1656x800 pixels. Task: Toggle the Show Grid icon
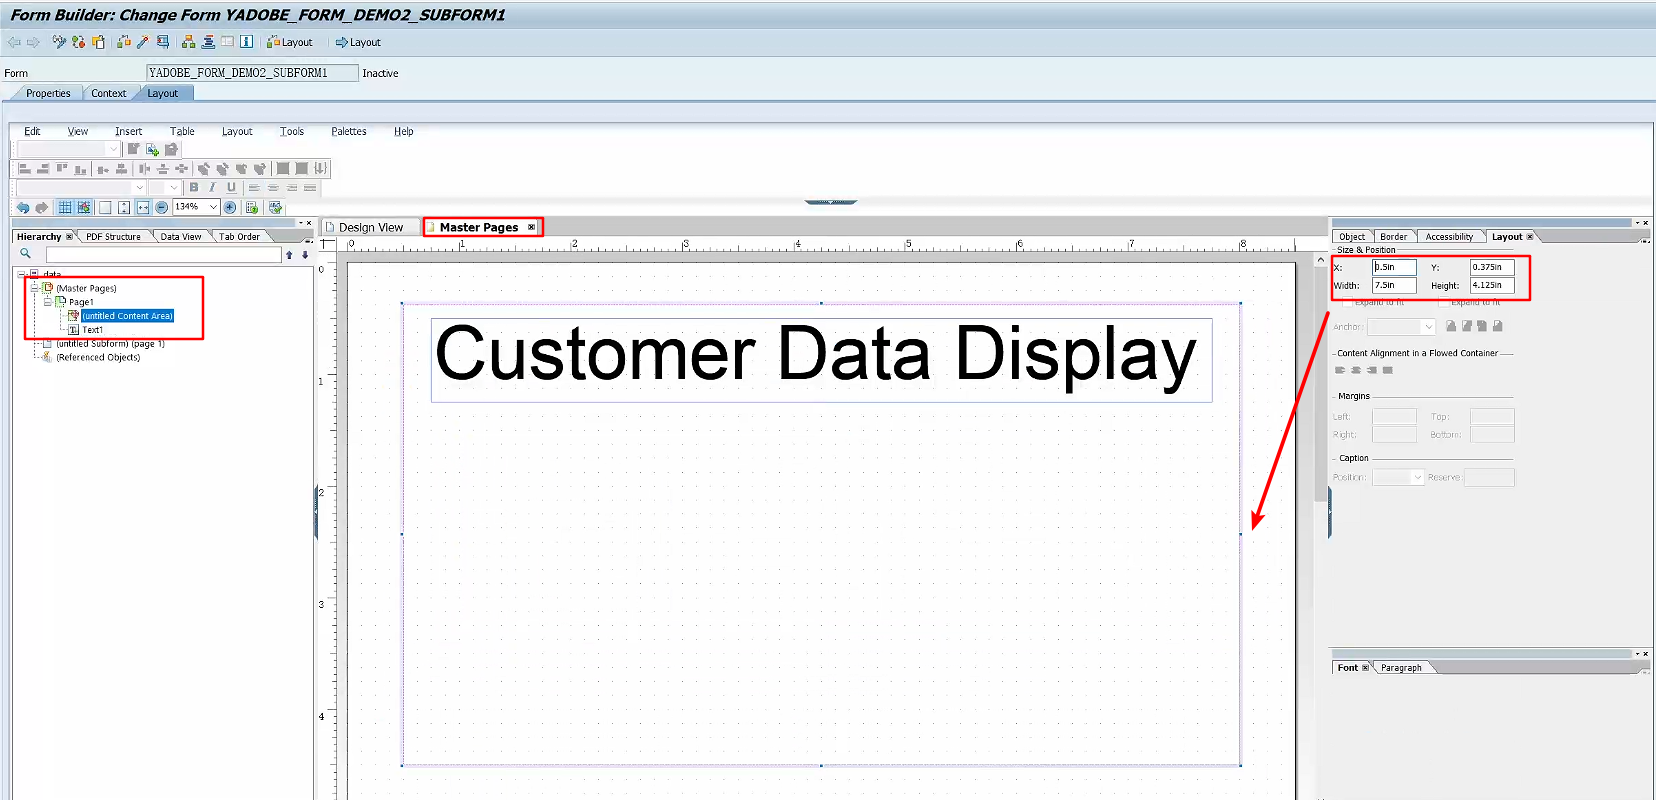pyautogui.click(x=65, y=207)
